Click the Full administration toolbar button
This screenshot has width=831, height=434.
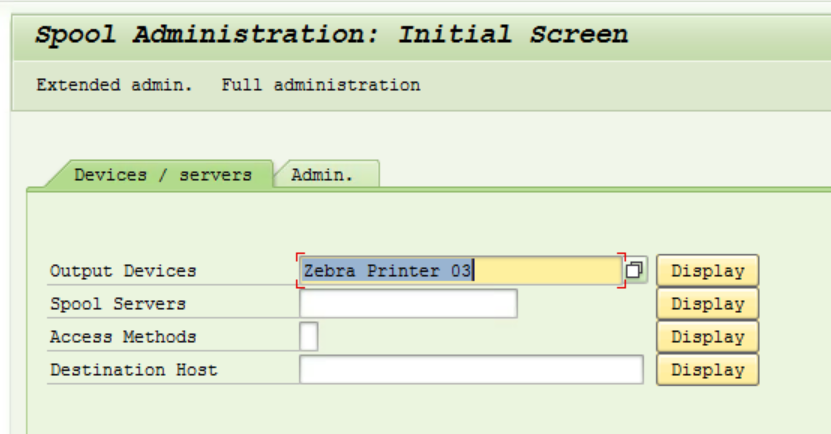[321, 85]
